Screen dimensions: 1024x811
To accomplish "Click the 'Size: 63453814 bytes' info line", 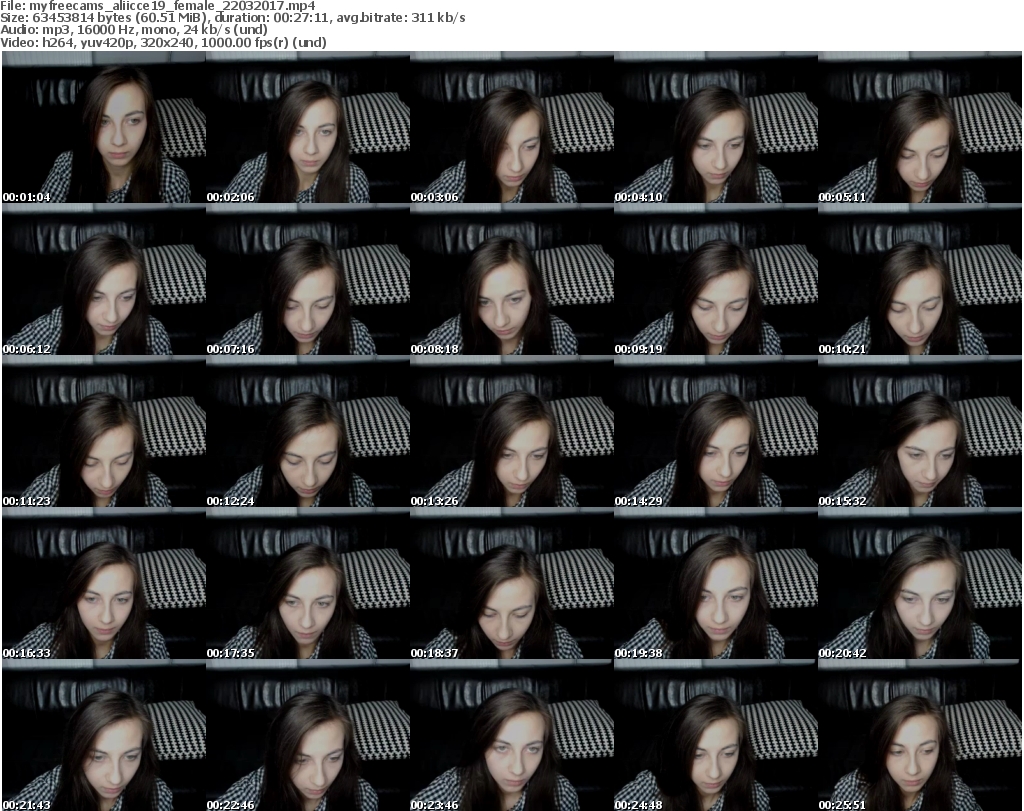I will pos(232,18).
